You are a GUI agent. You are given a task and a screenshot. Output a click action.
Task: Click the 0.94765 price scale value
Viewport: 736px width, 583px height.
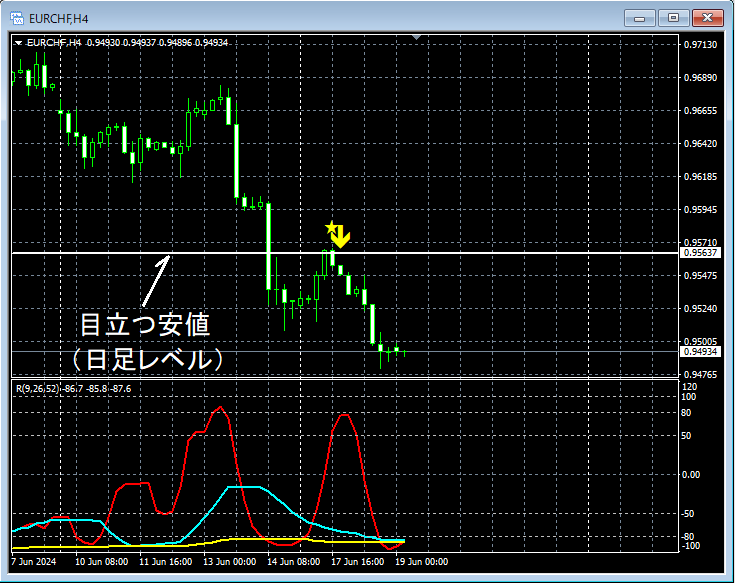click(x=700, y=375)
